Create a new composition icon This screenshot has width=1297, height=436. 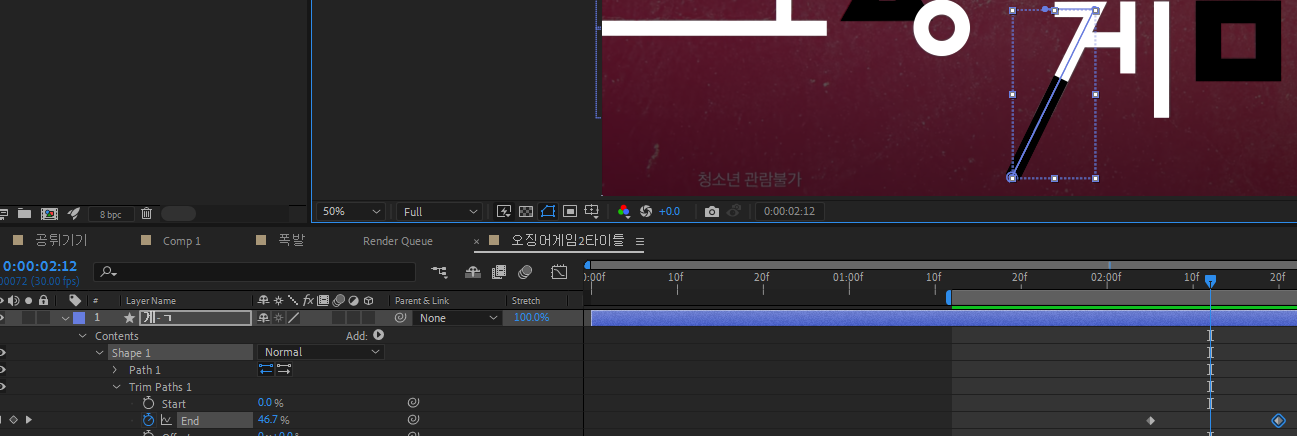(x=48, y=213)
